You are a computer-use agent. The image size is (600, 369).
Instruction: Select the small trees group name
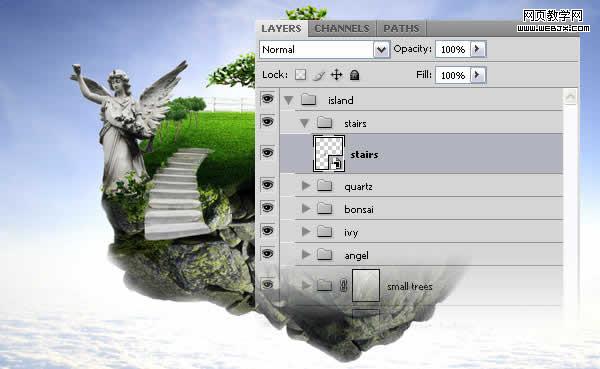coord(410,286)
